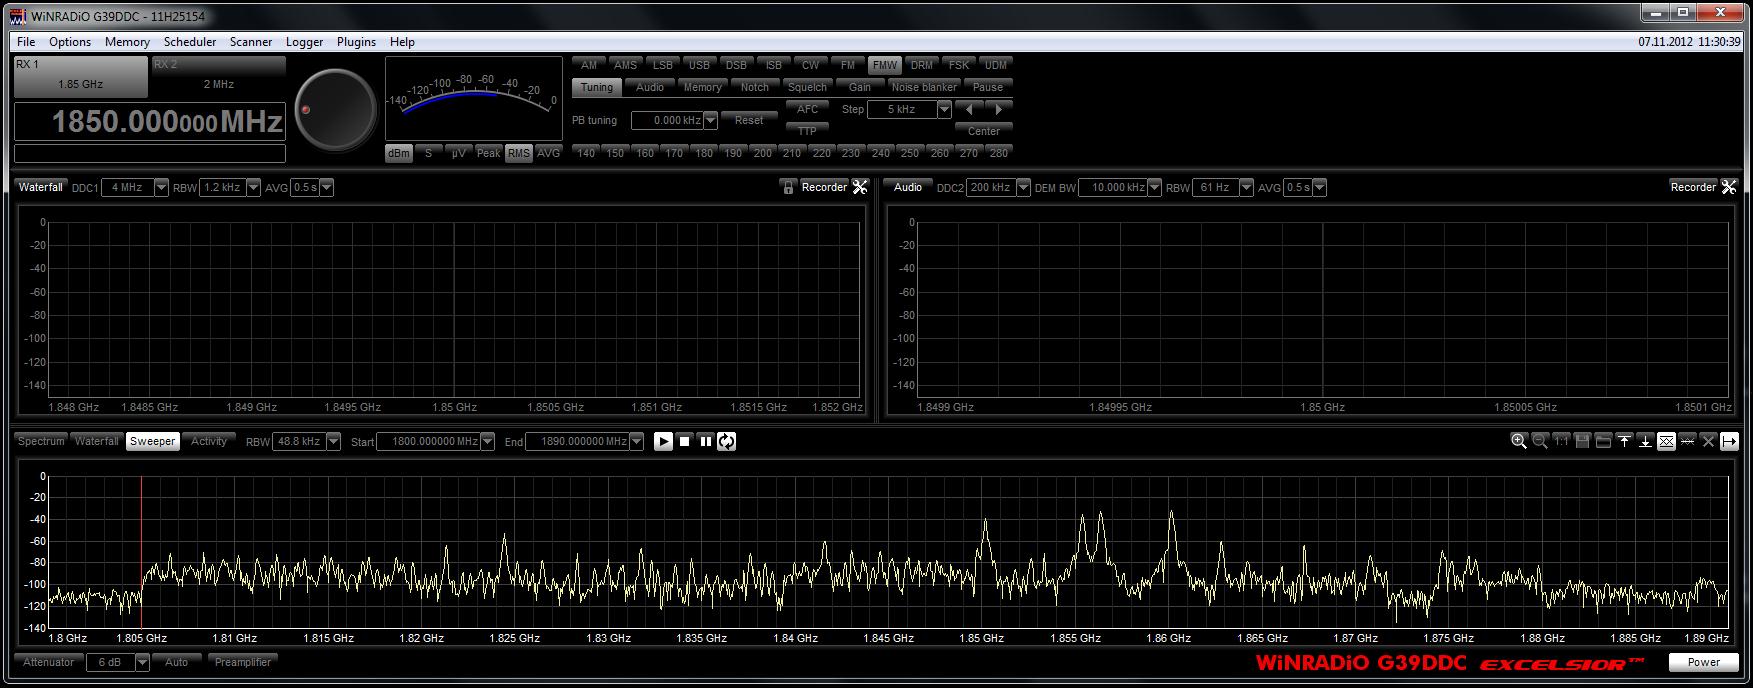This screenshot has height=688, width=1753.
Task: Click the X icon in the sweeper toolbar
Action: tap(1708, 441)
